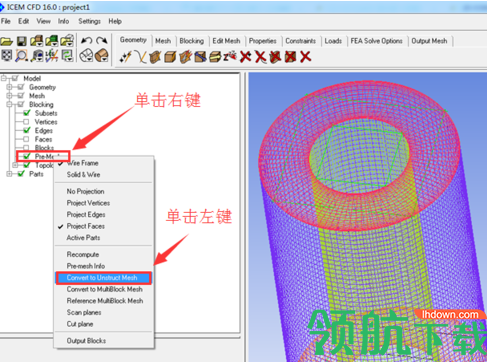This screenshot has height=362, width=487.
Task: Switch to the Output Mesh tab
Action: (429, 41)
